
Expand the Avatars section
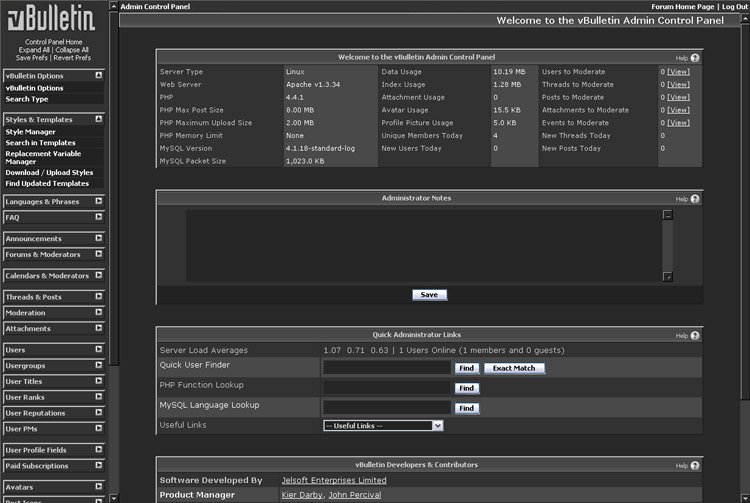pos(99,486)
